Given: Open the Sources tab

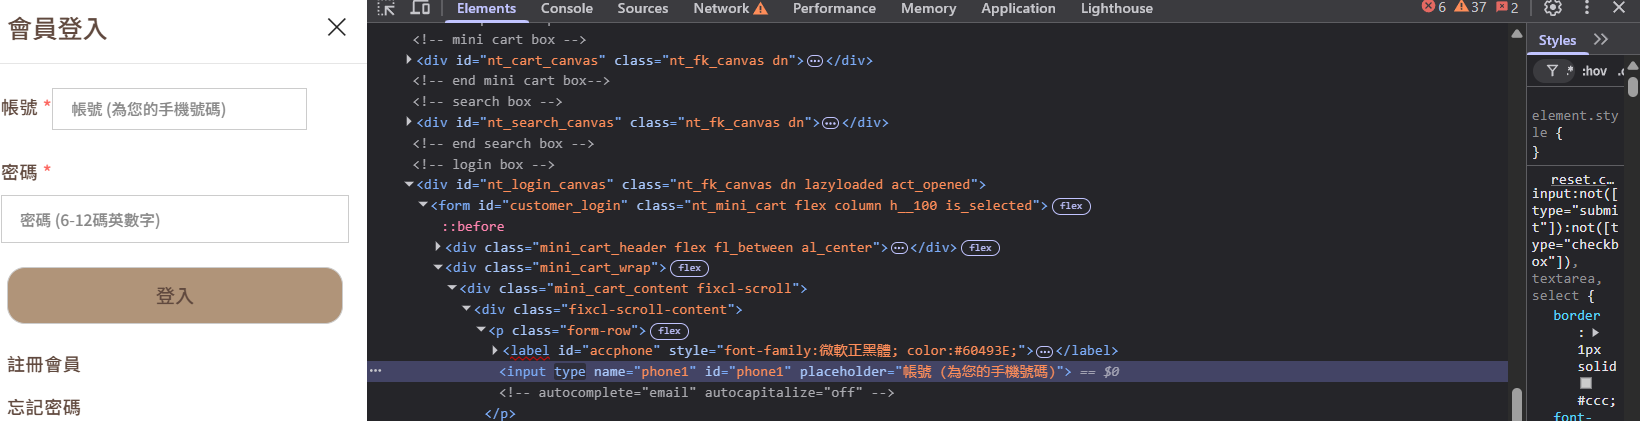Looking at the screenshot, I should pos(643,8).
